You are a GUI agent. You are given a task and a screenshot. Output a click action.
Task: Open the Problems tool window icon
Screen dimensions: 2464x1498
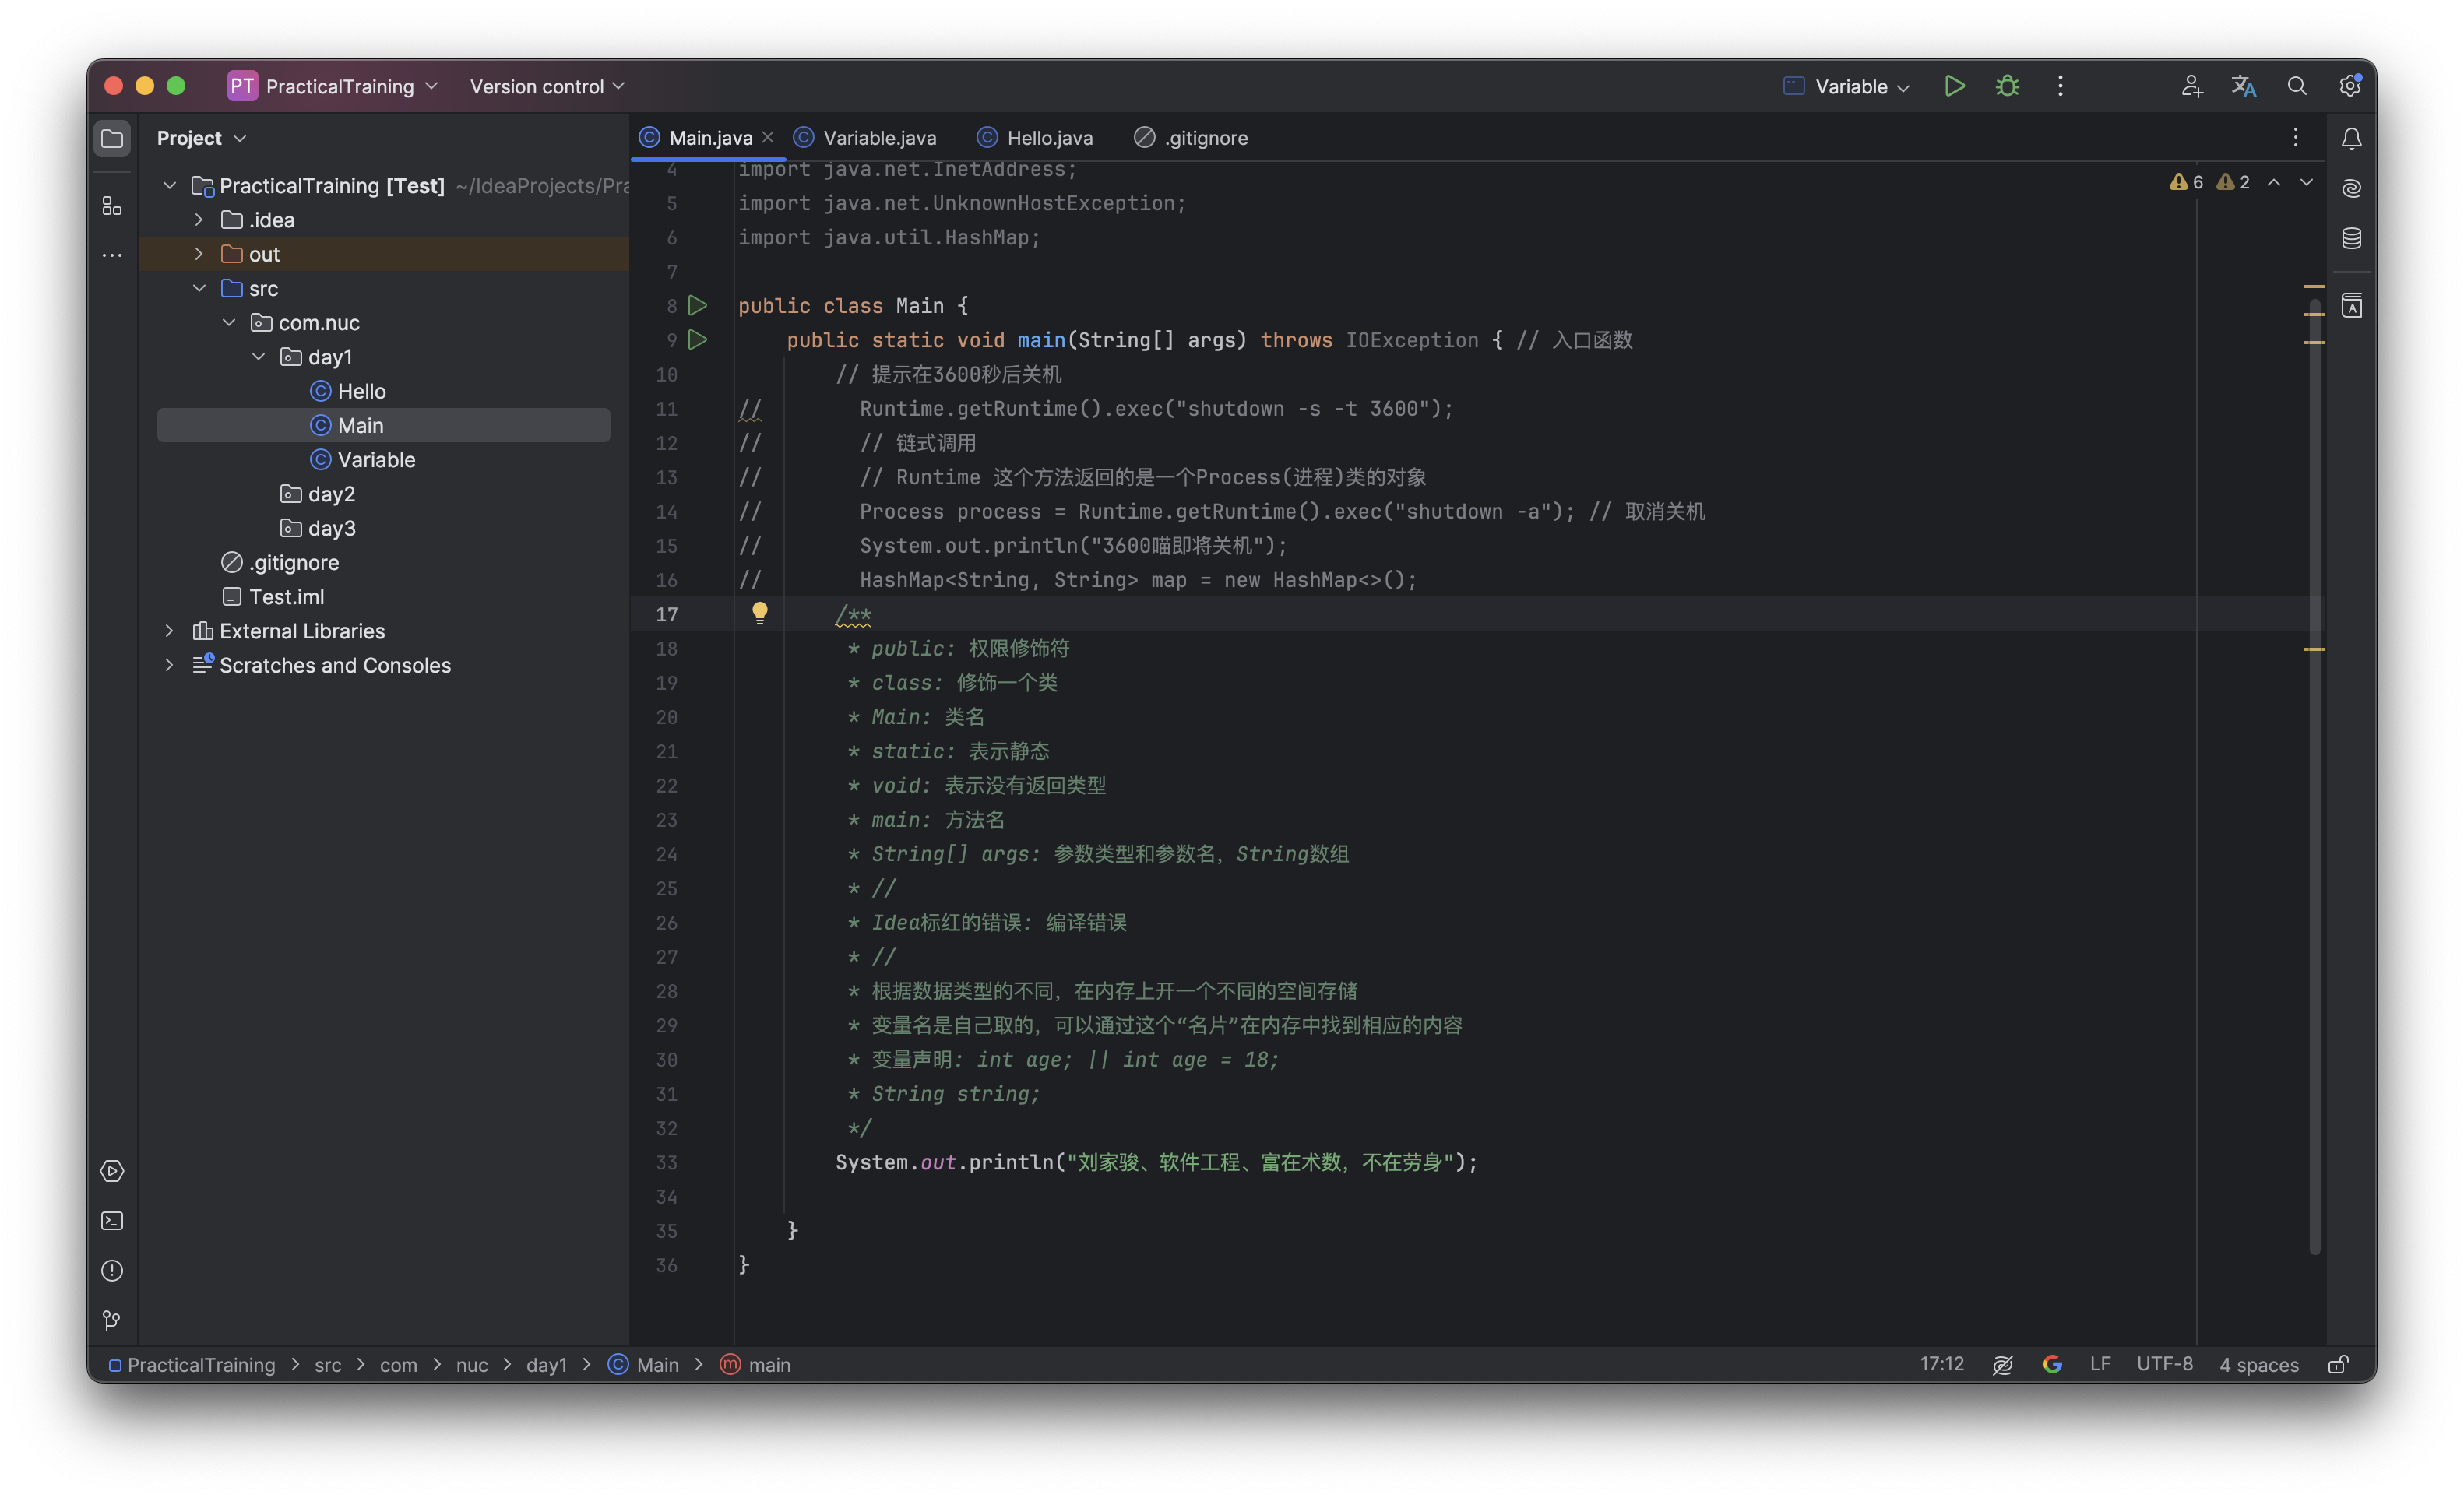(112, 1270)
